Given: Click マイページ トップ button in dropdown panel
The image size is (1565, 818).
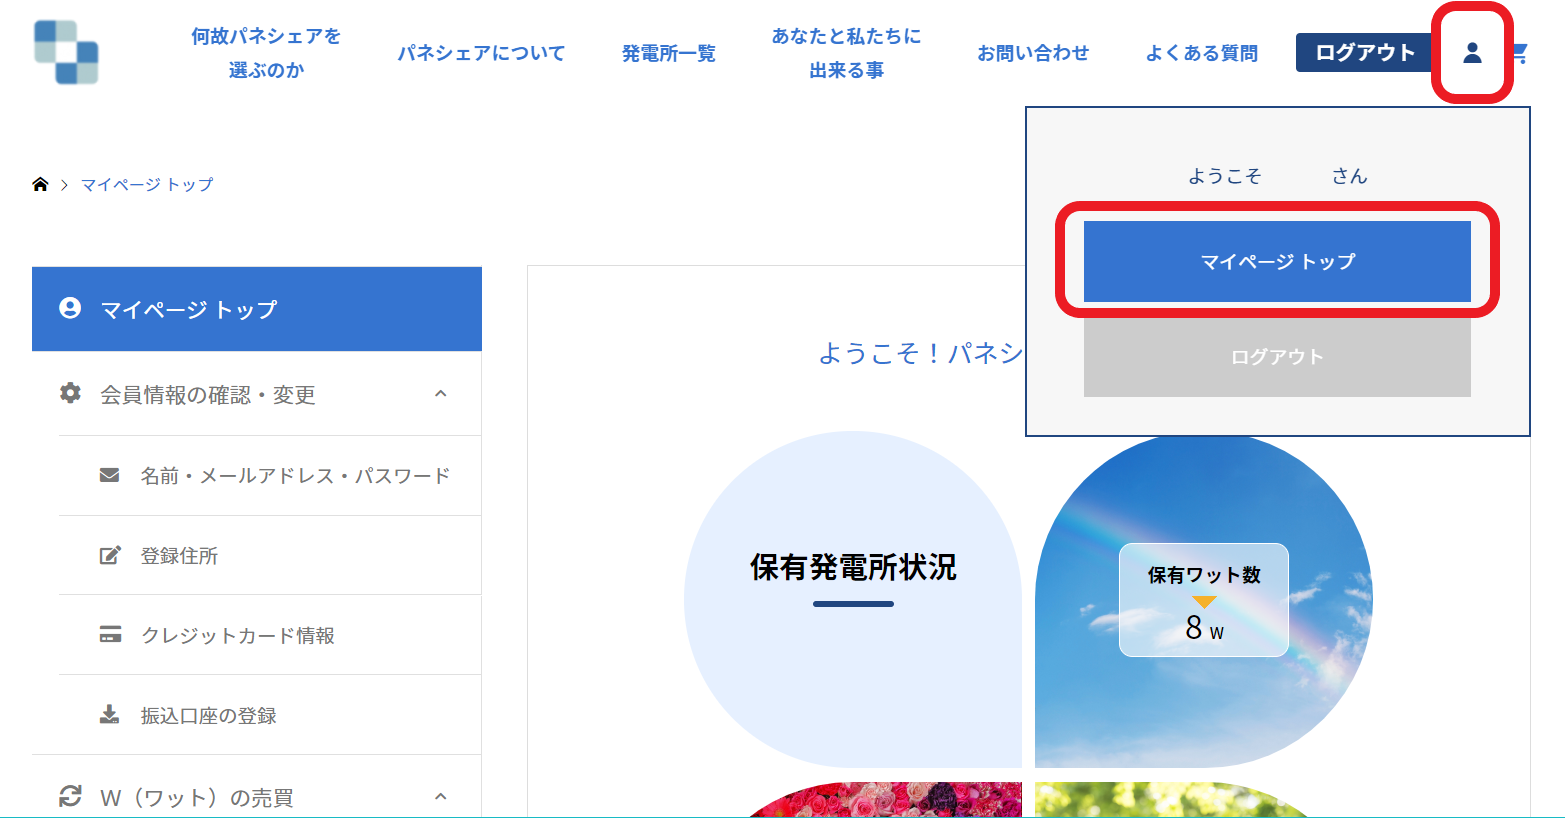Looking at the screenshot, I should tap(1277, 262).
